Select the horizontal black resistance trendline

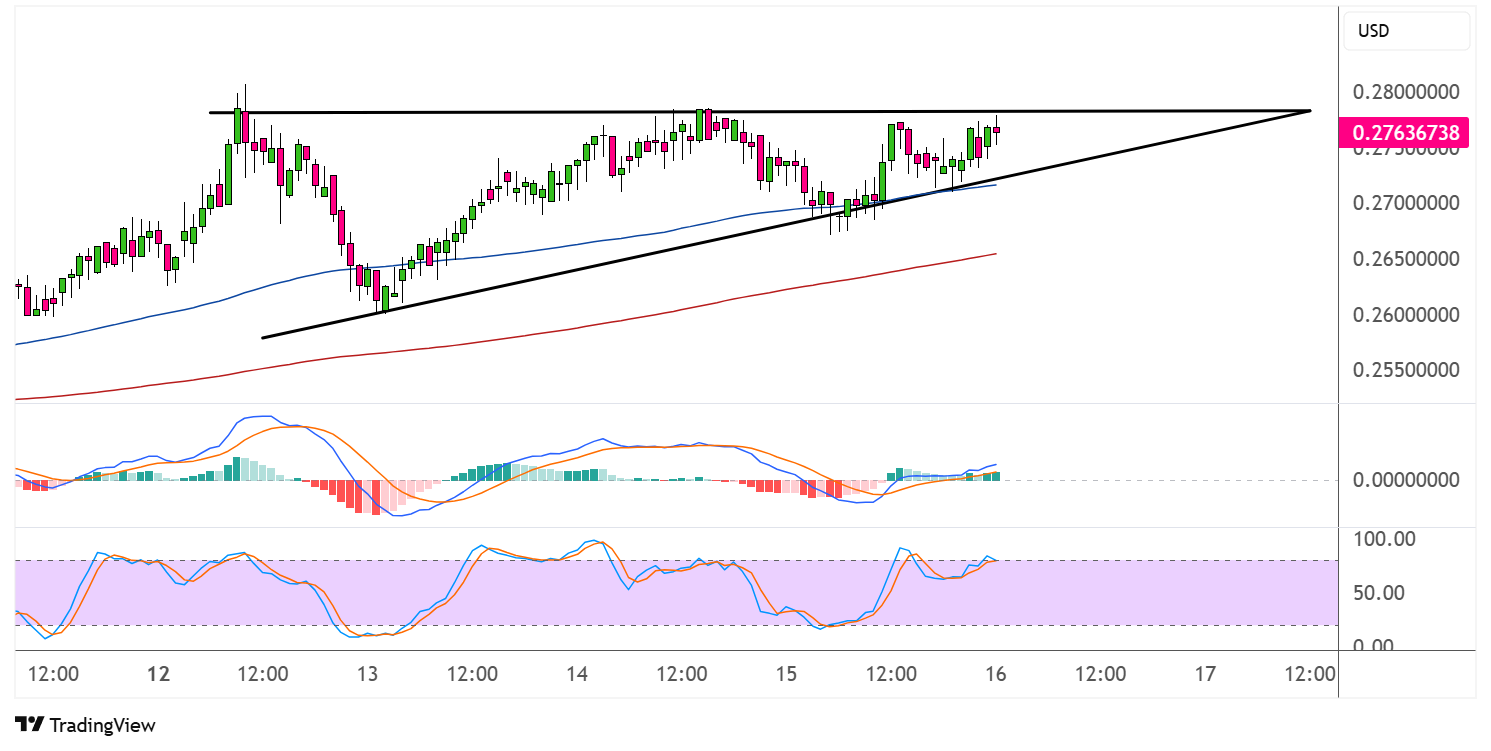click(760, 111)
